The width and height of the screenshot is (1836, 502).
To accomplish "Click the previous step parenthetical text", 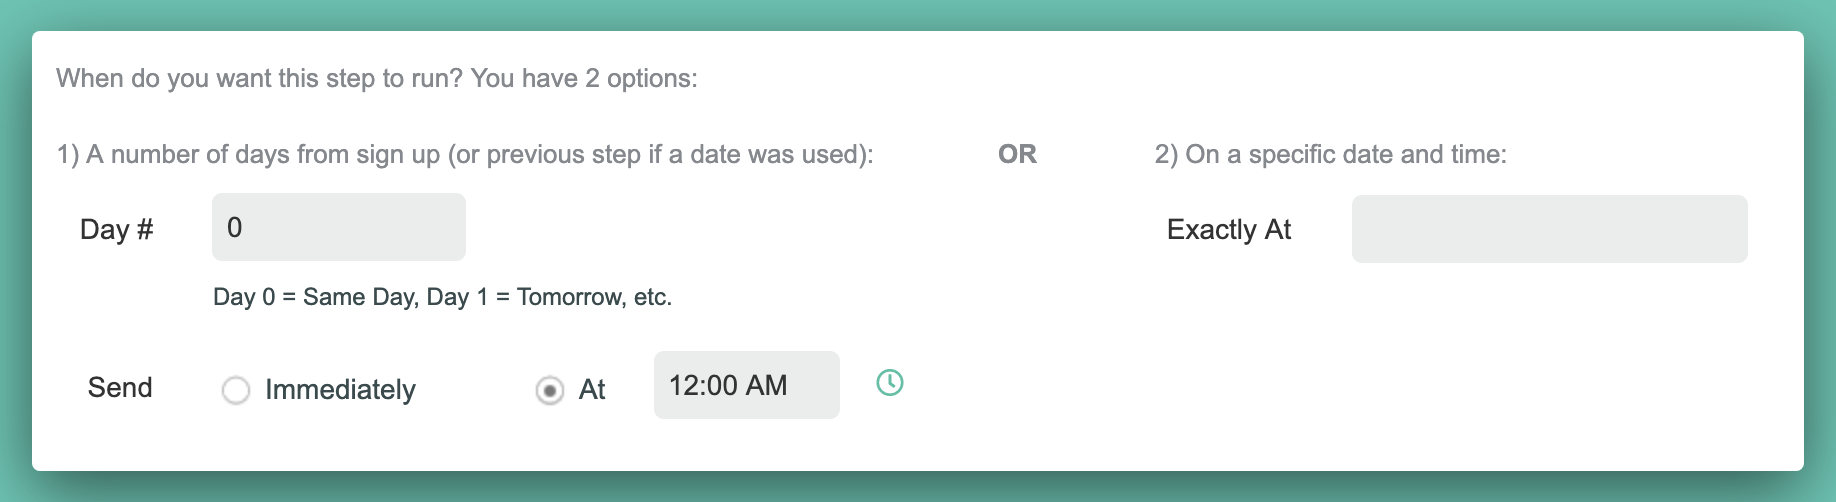I will coord(660,155).
